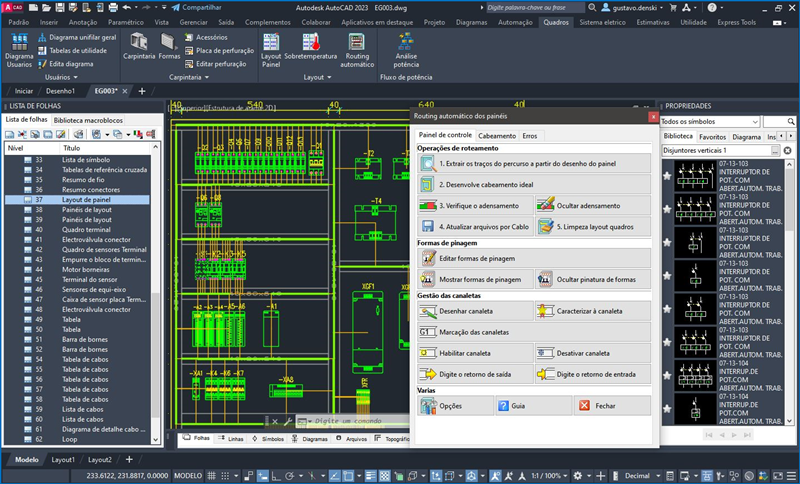Image resolution: width=800 pixels, height=484 pixels.
Task: Click the Opções button
Action: click(451, 406)
